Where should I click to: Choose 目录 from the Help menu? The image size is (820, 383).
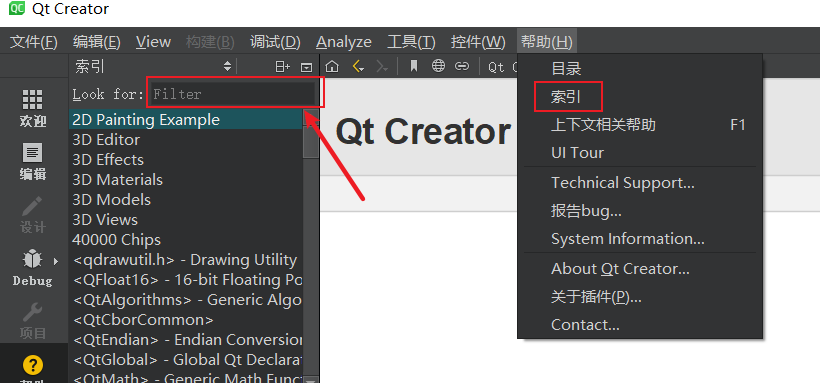tap(640, 68)
